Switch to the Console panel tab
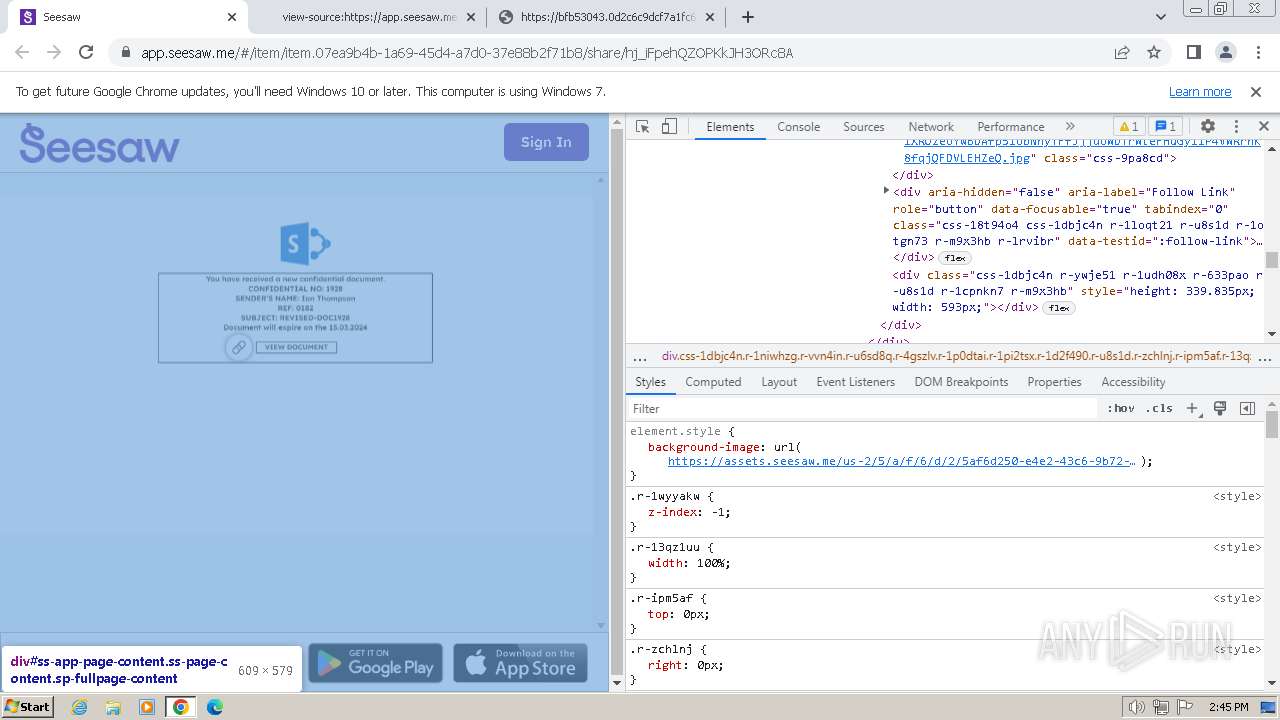 799,127
